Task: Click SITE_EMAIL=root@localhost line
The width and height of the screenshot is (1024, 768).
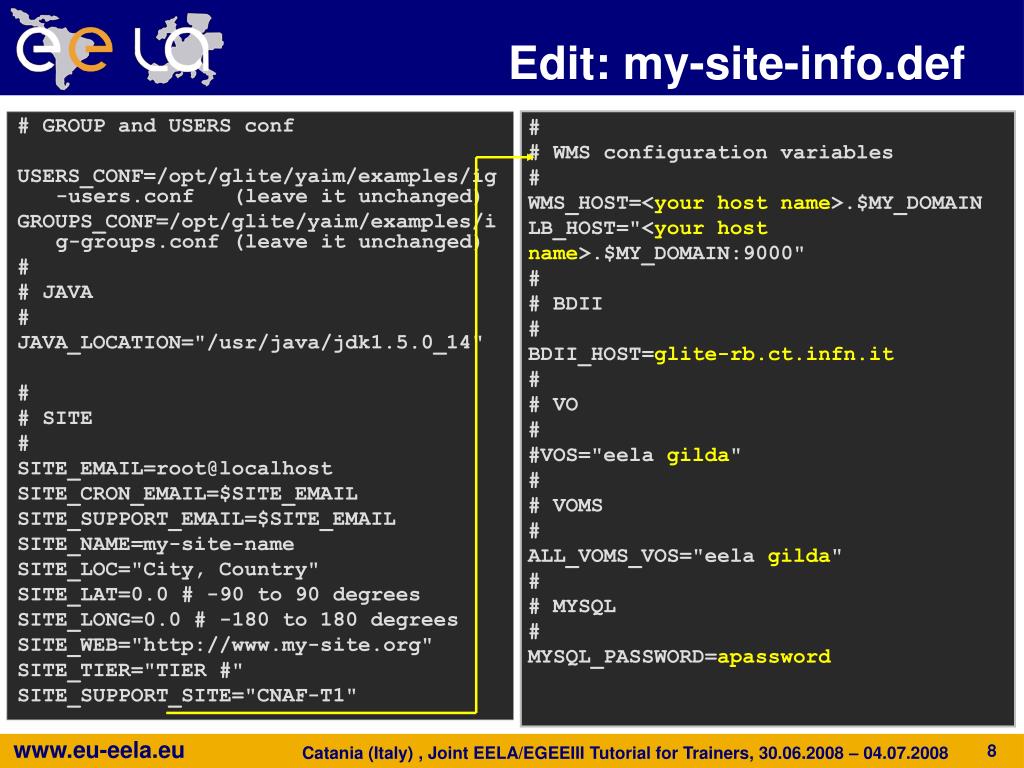Action: [x=175, y=468]
